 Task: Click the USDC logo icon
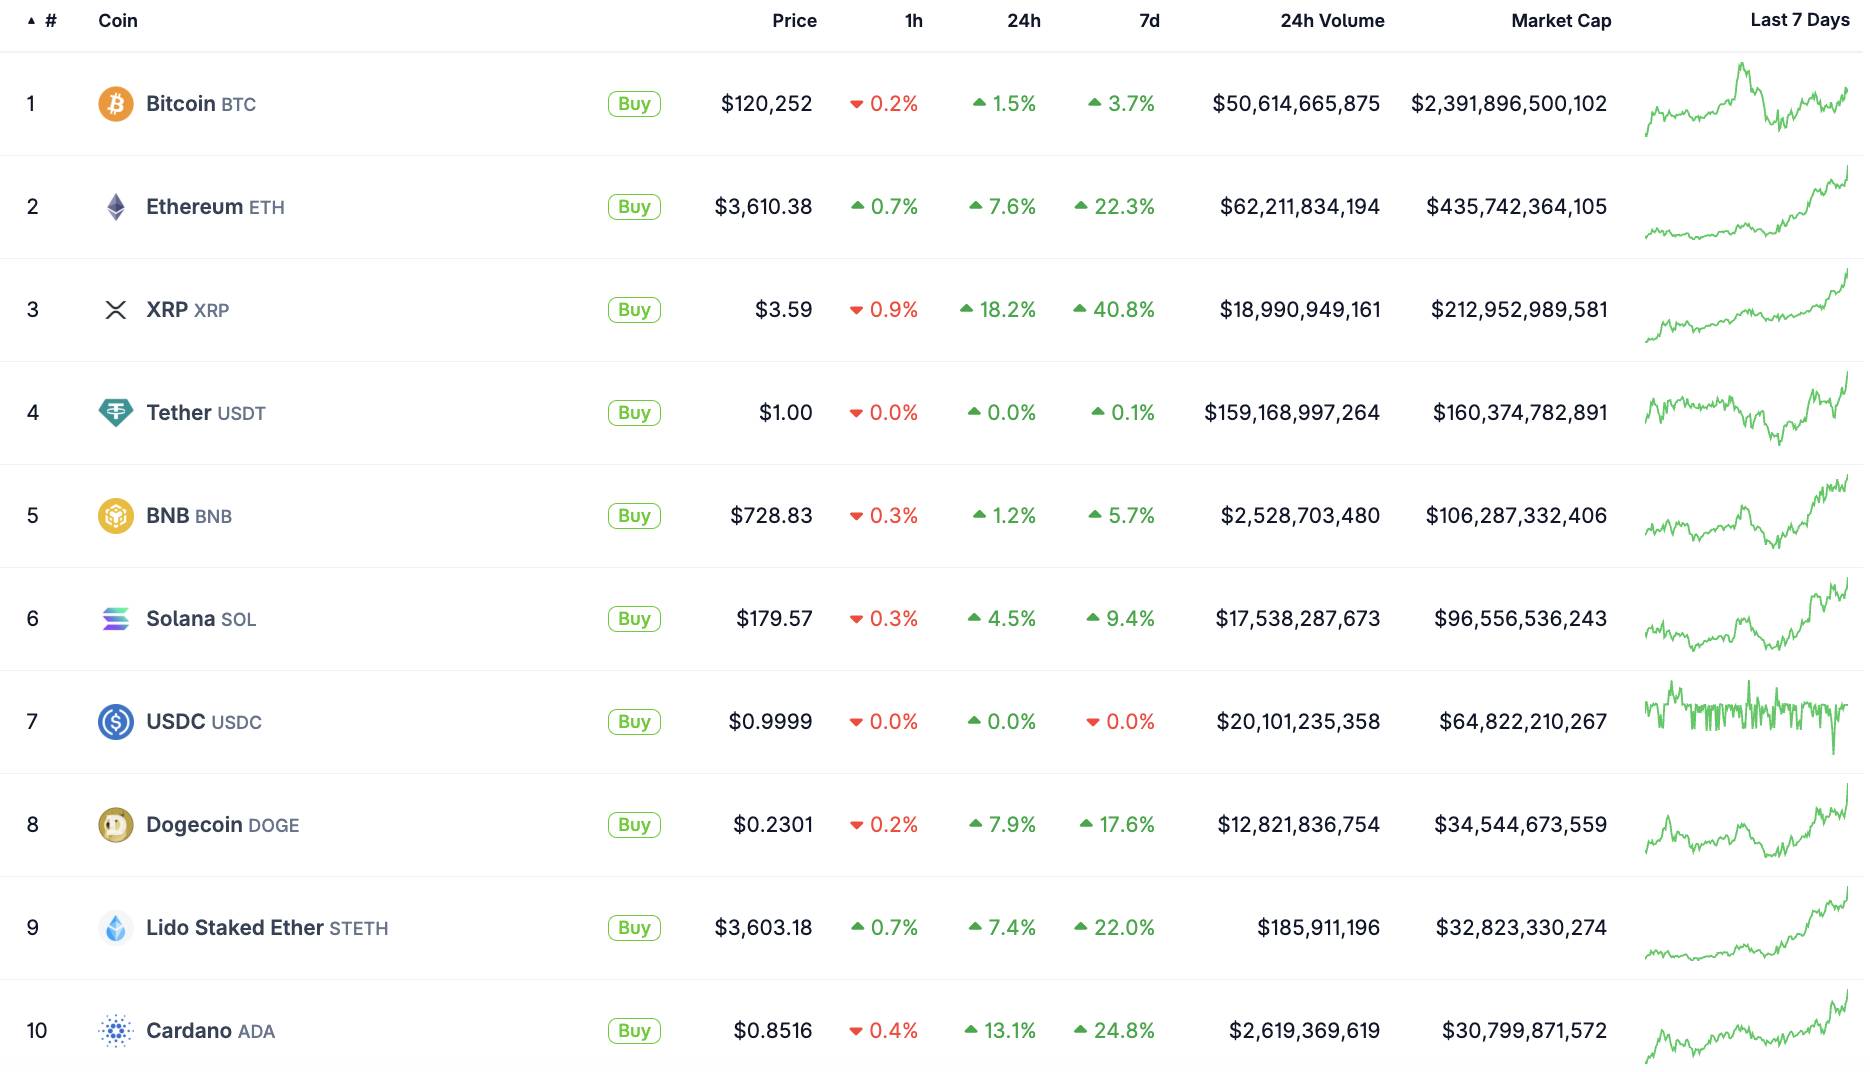click(116, 722)
